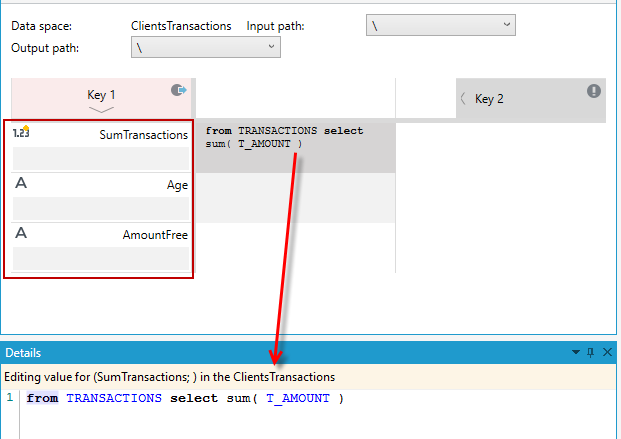Select the AmountFree row
Screen dimensions: 621x439
pyautogui.click(x=101, y=247)
